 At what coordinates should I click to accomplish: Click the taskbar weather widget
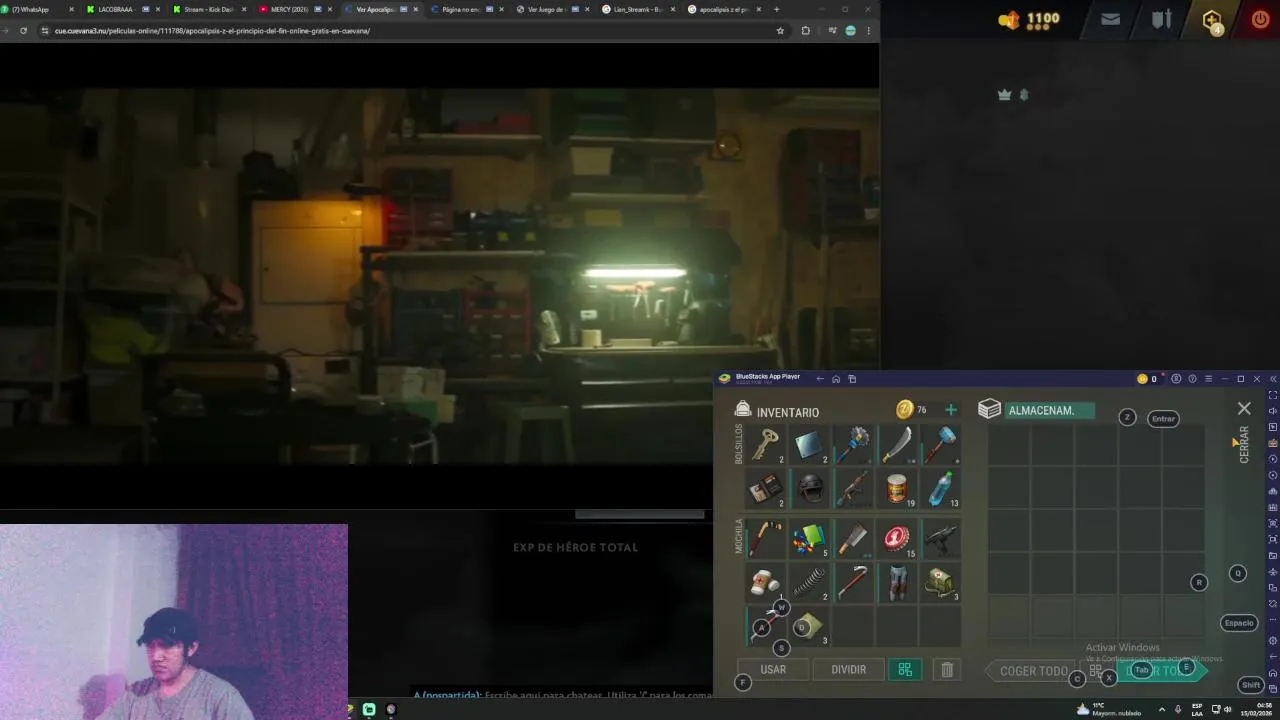1108,709
